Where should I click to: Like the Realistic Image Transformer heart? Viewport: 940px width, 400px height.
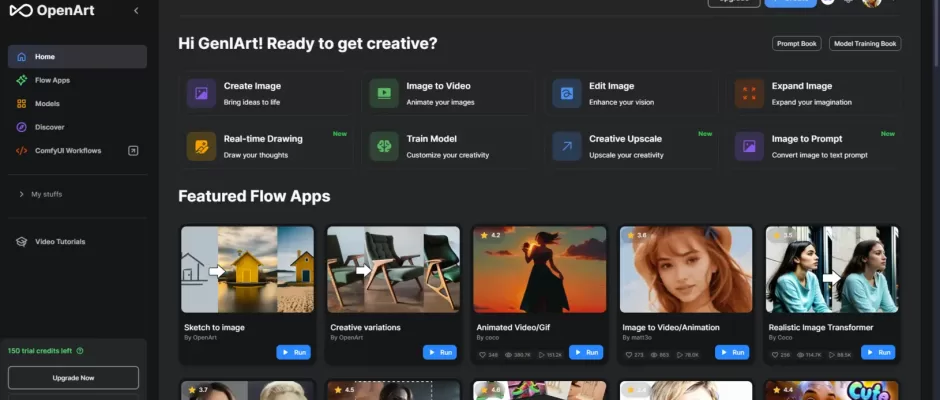775,355
